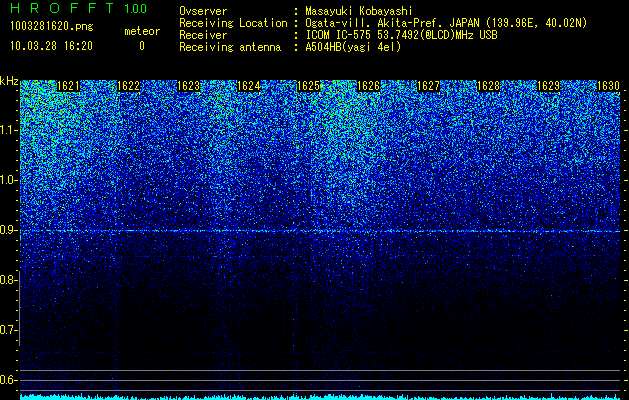The image size is (629, 400).
Task: Click the 1622 time marker
Action: point(128,86)
